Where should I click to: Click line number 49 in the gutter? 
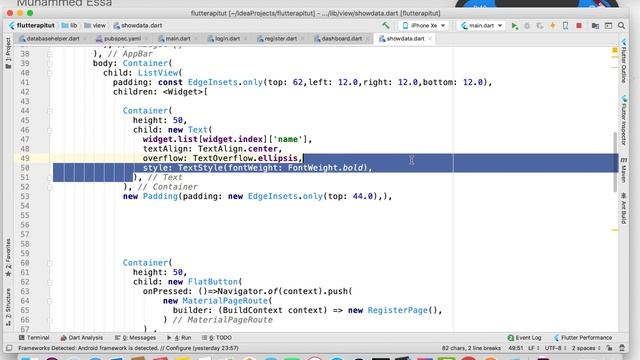click(24, 158)
